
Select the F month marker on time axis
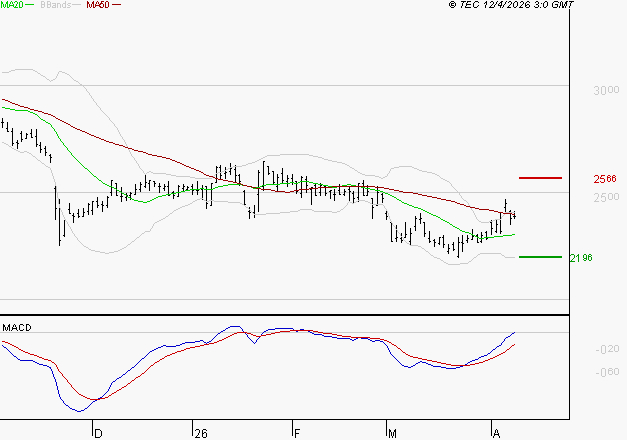(x=296, y=433)
